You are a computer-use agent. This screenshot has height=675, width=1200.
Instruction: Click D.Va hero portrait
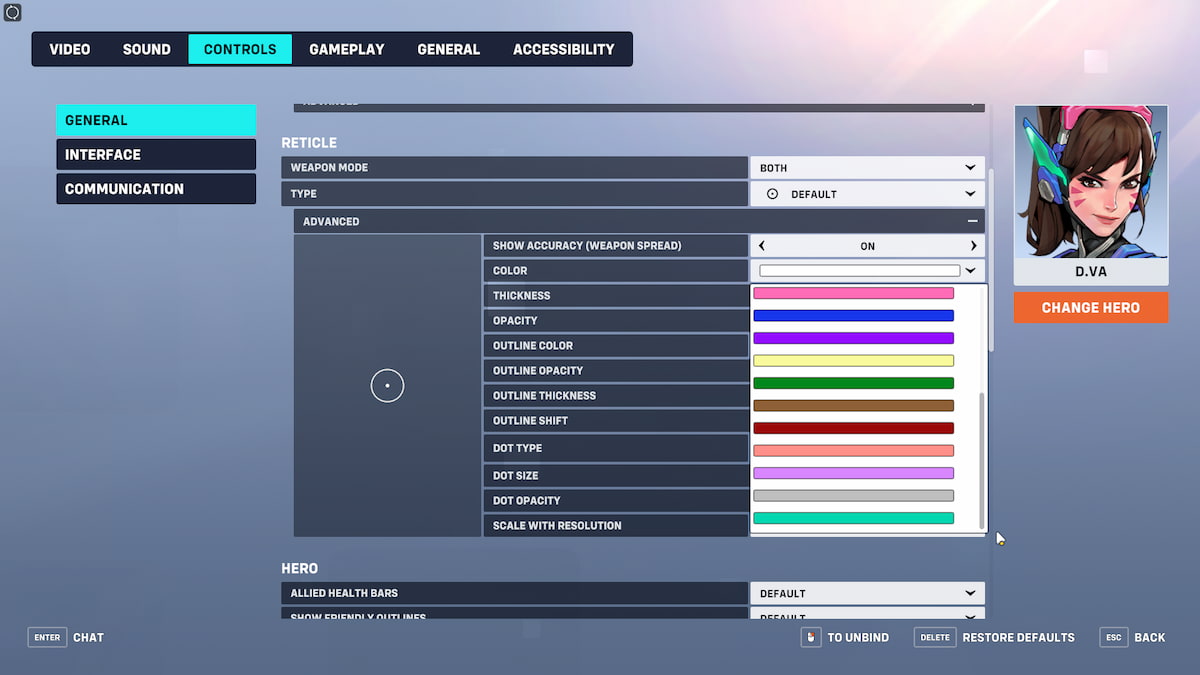pyautogui.click(x=1090, y=182)
